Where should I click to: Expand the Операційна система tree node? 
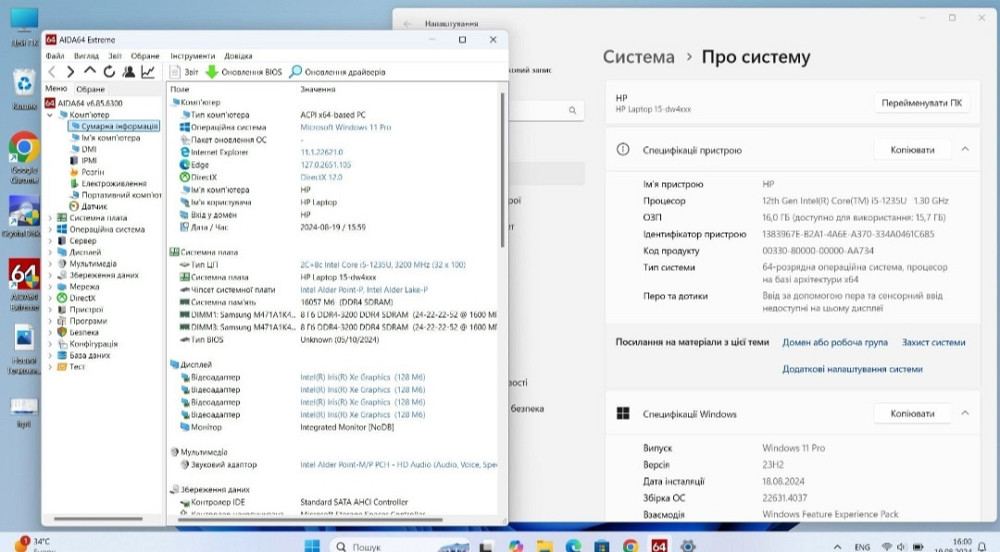pos(50,229)
